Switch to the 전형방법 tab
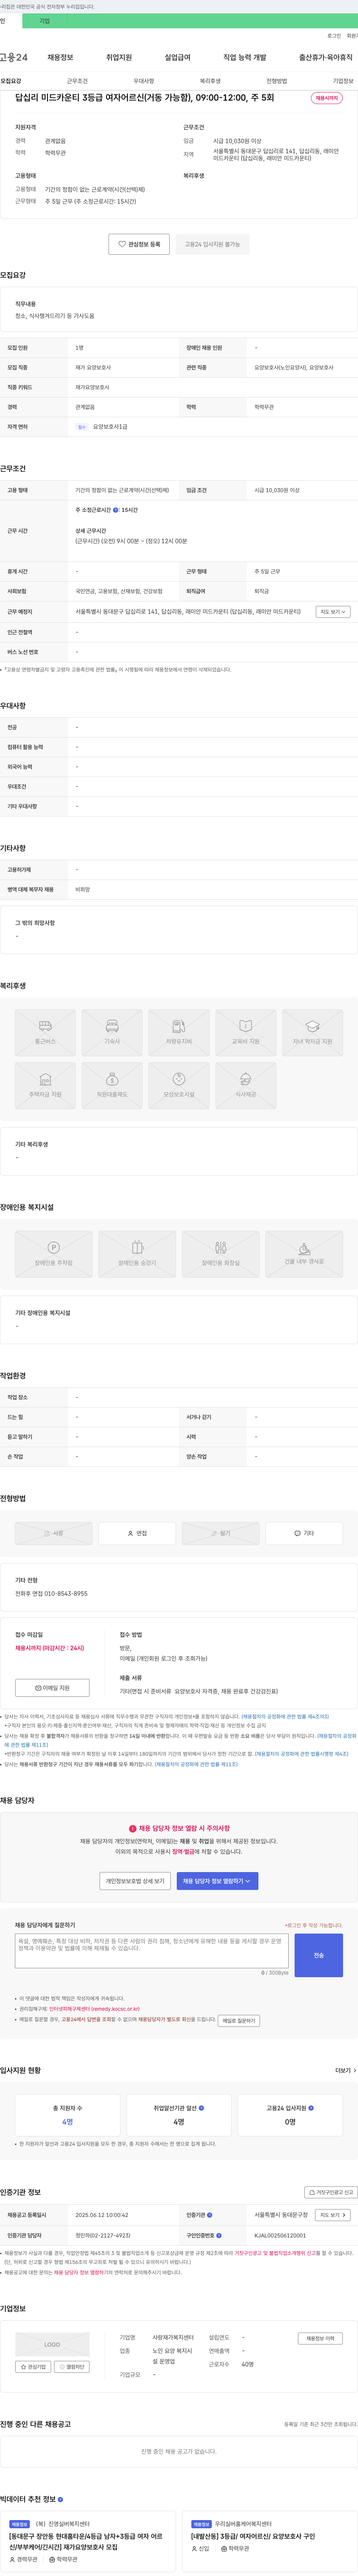 click(277, 81)
